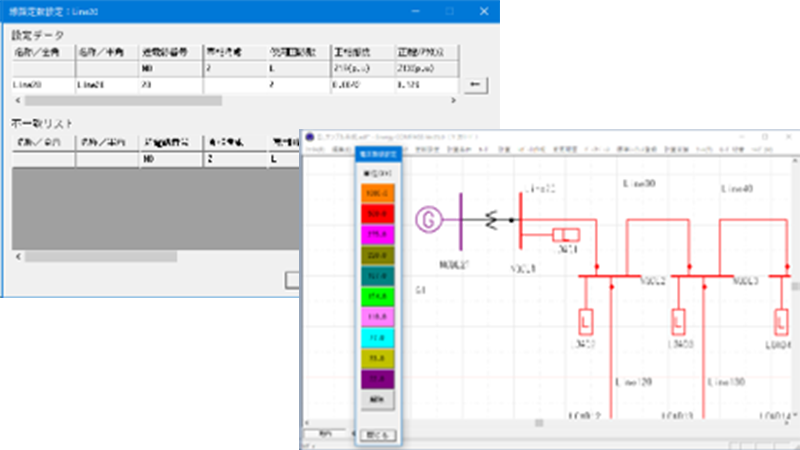Pick the magenta voltage color swatch

[379, 234]
